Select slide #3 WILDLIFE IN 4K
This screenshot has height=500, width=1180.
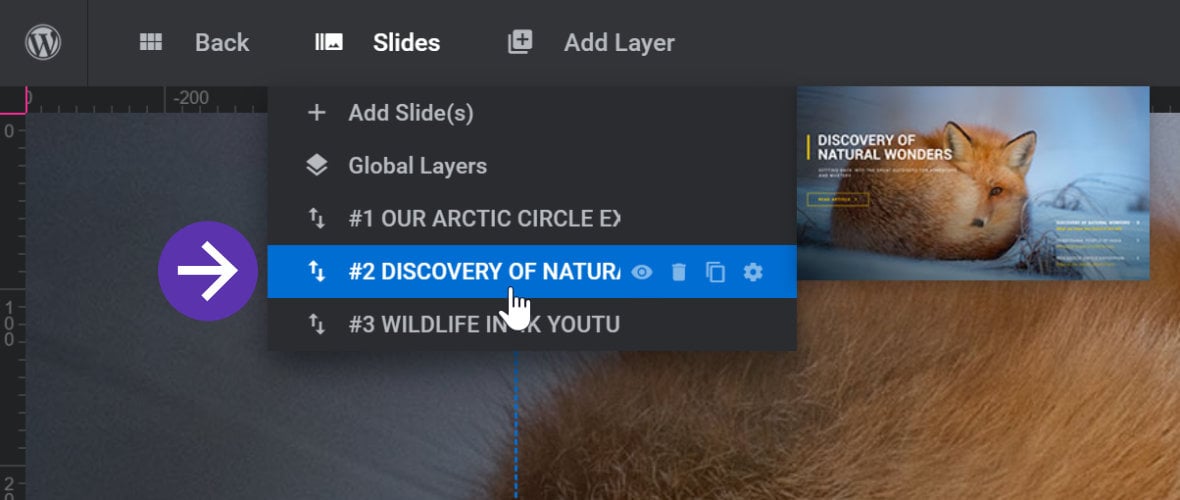tap(484, 324)
